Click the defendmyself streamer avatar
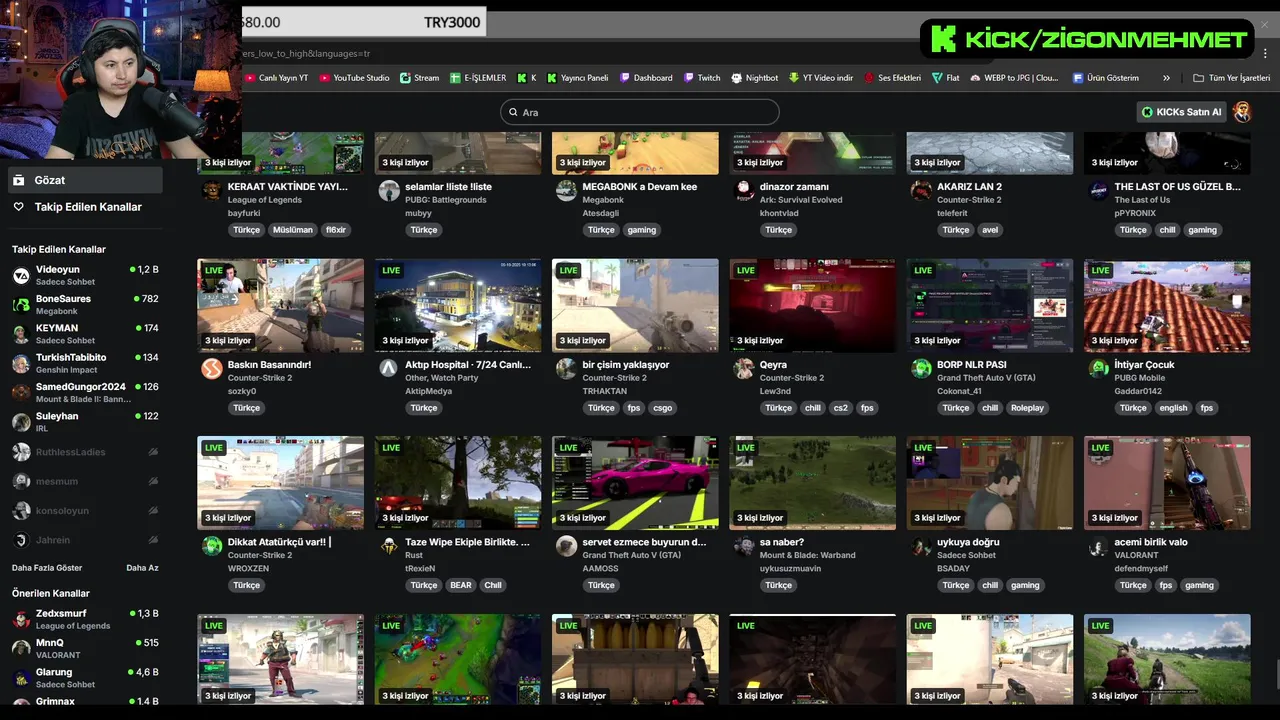 (1098, 546)
